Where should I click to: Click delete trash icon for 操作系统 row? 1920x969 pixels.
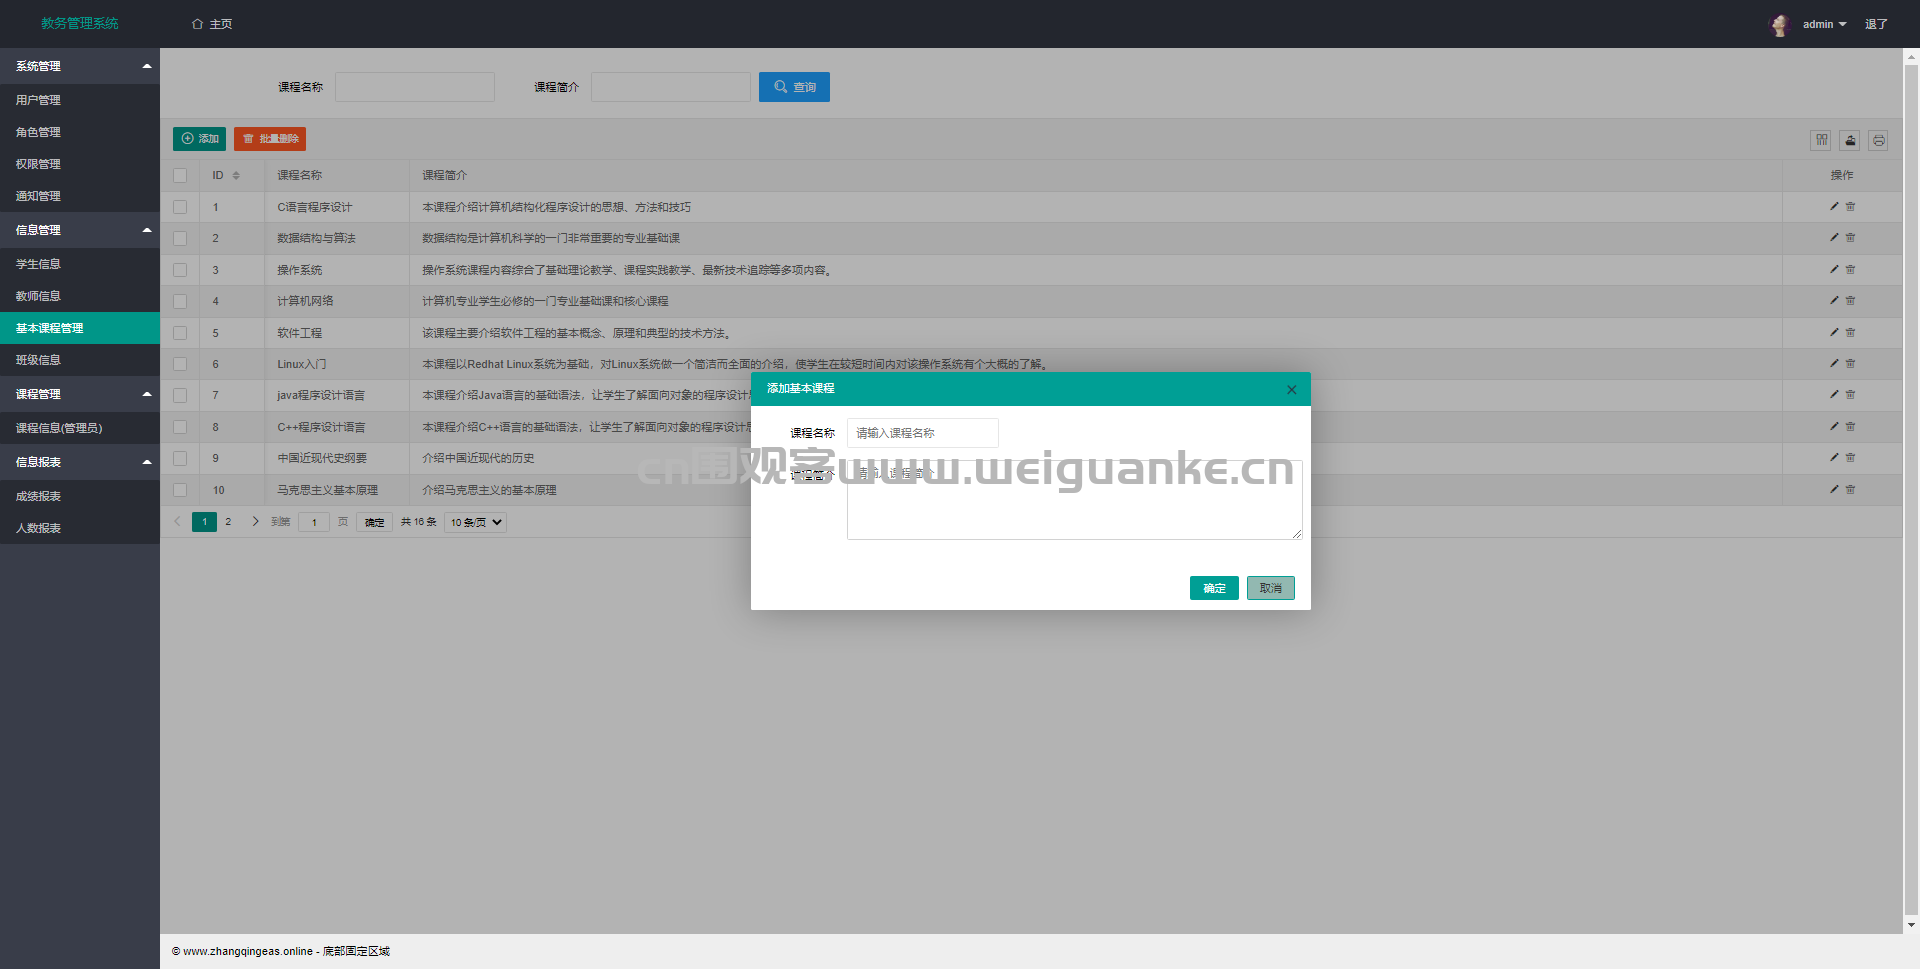[x=1850, y=269]
